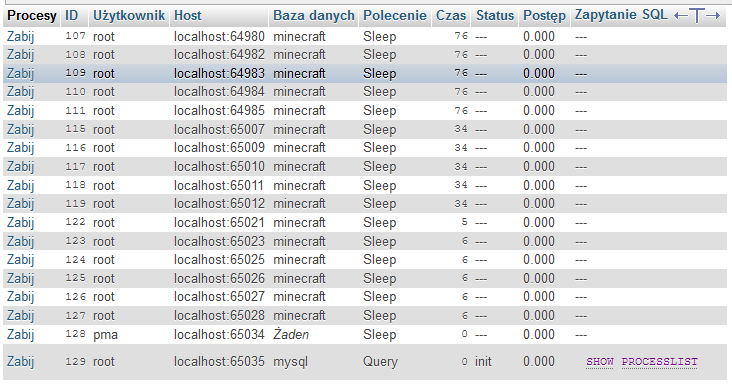The image size is (732, 390).
Task: Kill process 117 via Zabij link
Action: tap(21, 166)
